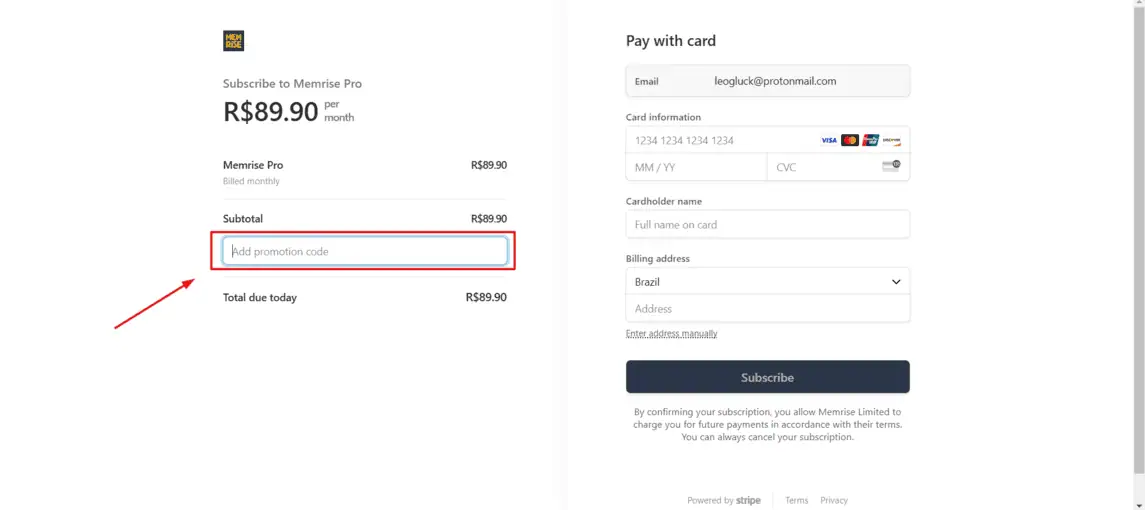Click the Address input field

[x=767, y=309]
